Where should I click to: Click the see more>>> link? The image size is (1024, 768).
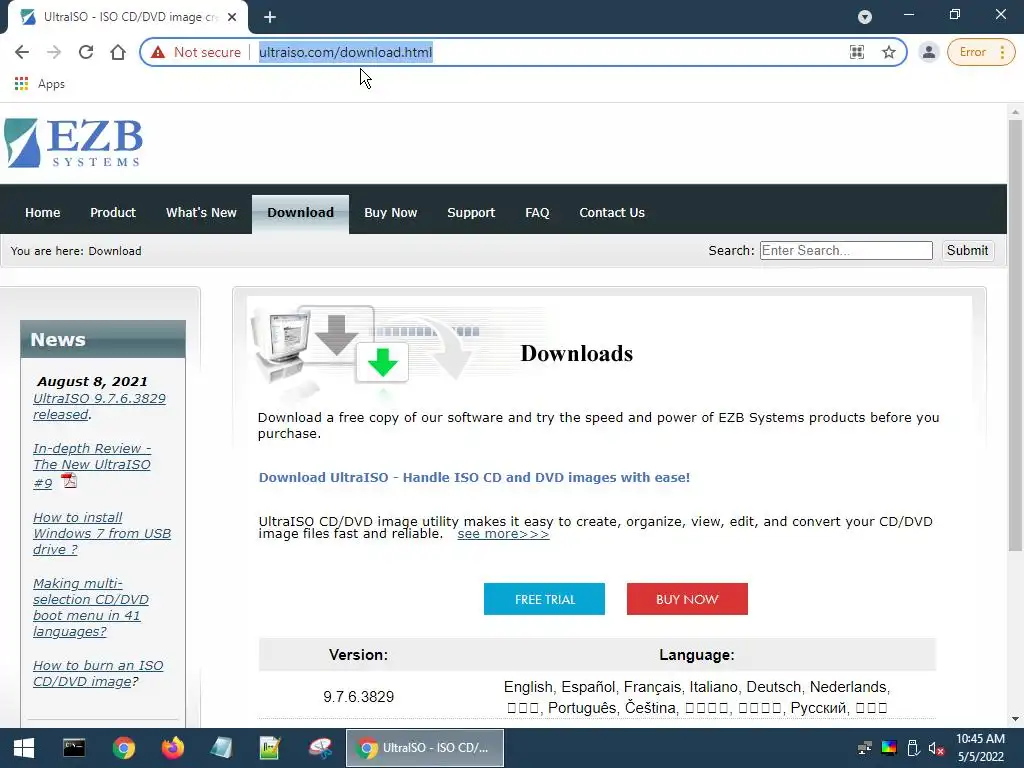[x=503, y=534]
